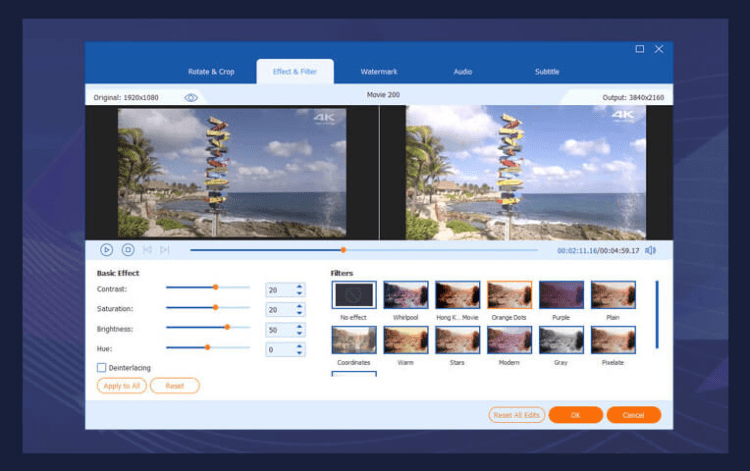Apply the Gray filter
Viewport: 750px width, 471px height.
561,340
